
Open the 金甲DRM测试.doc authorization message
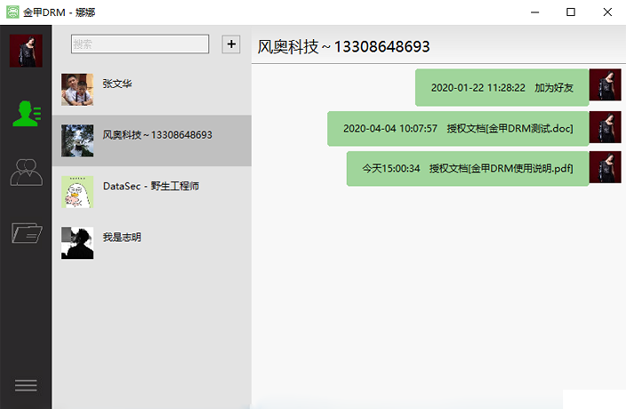457,128
